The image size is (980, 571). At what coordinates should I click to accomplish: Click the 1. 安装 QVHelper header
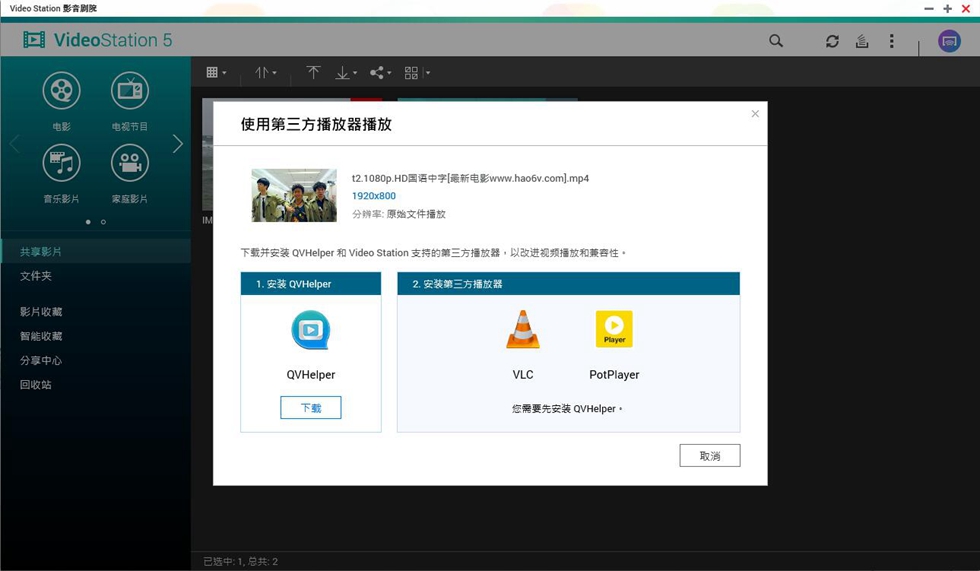click(311, 284)
